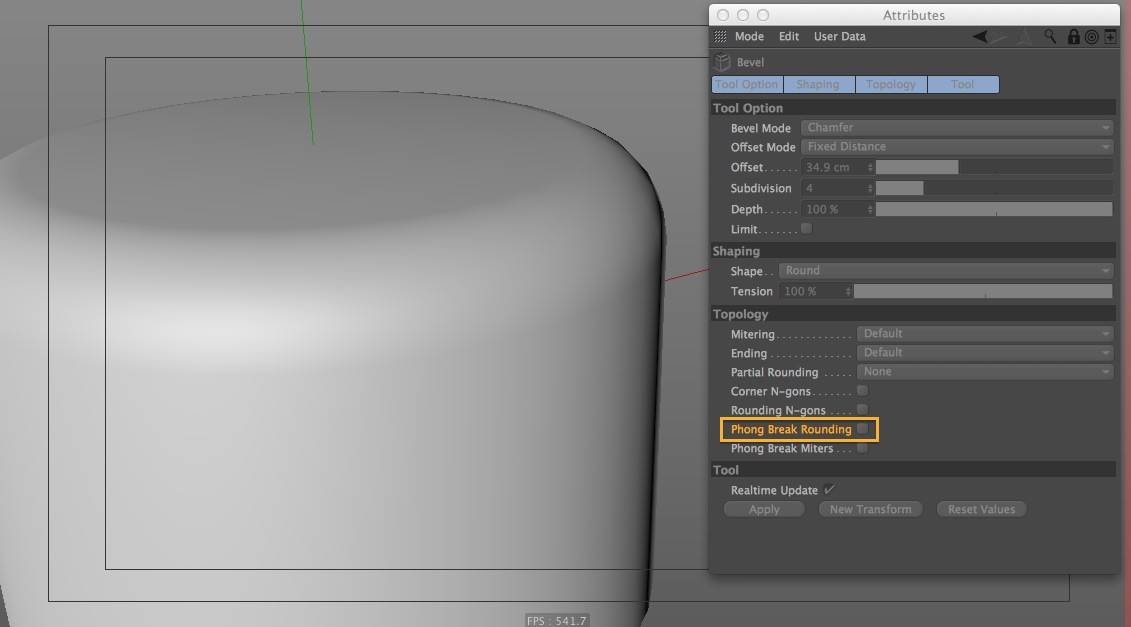1131x627 pixels.
Task: Click the up-level arrow icon
Action: pos(1024,37)
